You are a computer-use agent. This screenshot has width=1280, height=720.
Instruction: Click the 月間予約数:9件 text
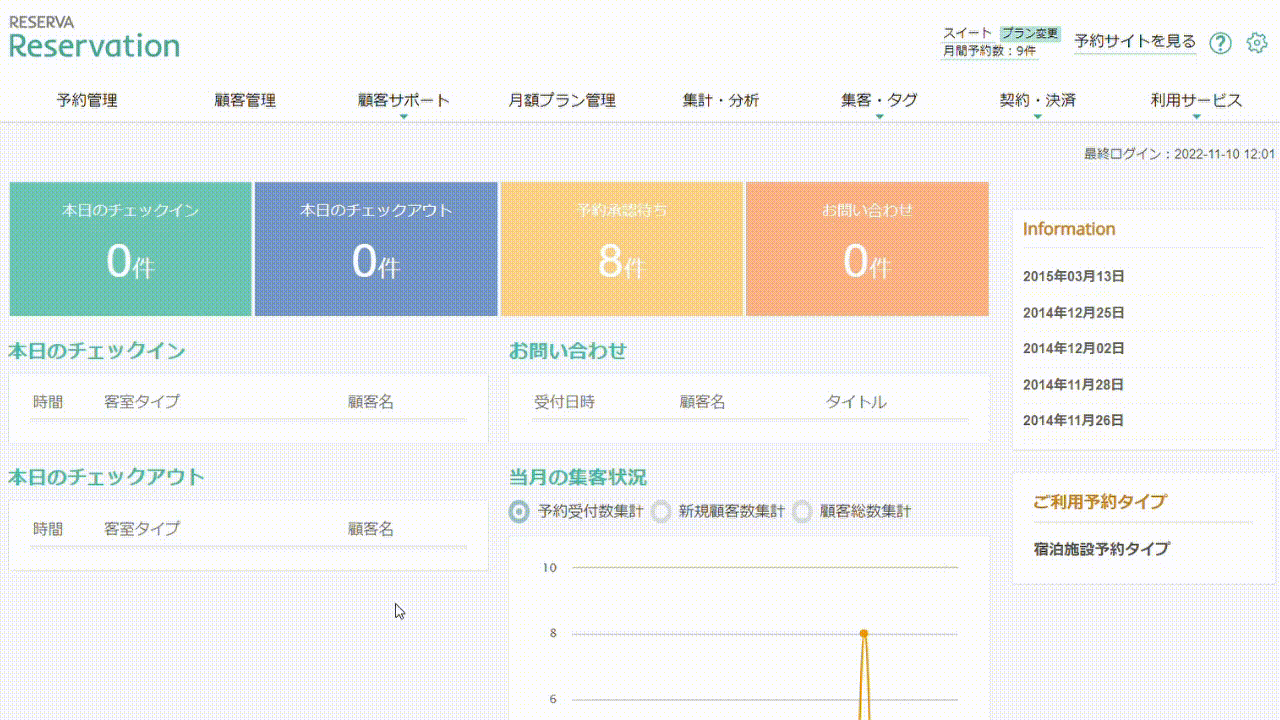click(989, 50)
